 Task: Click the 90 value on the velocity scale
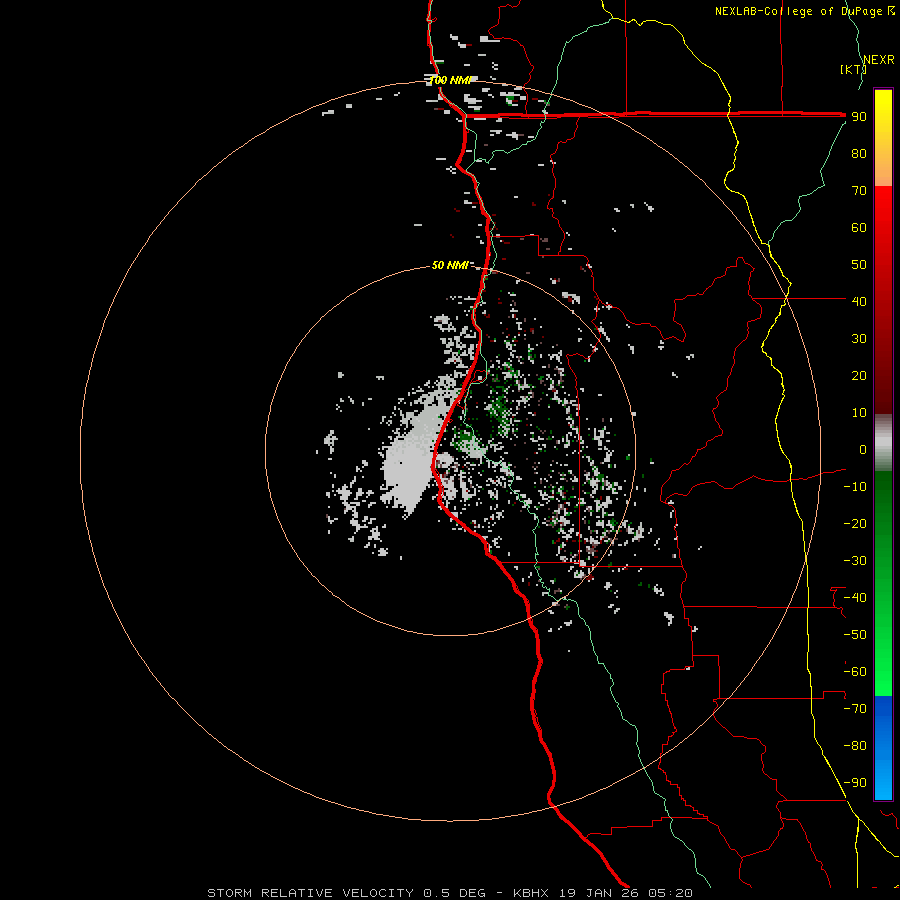click(x=859, y=117)
